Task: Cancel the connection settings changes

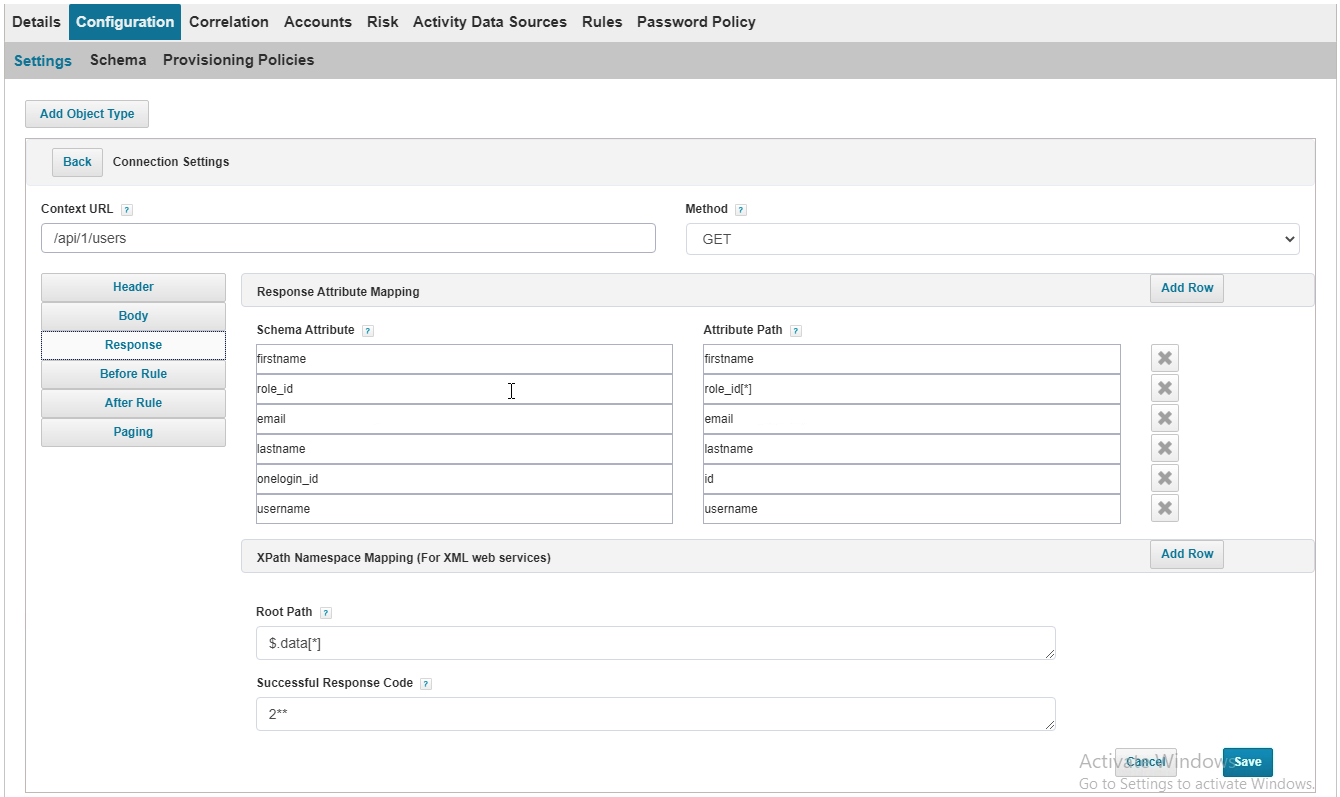Action: pyautogui.click(x=1146, y=762)
